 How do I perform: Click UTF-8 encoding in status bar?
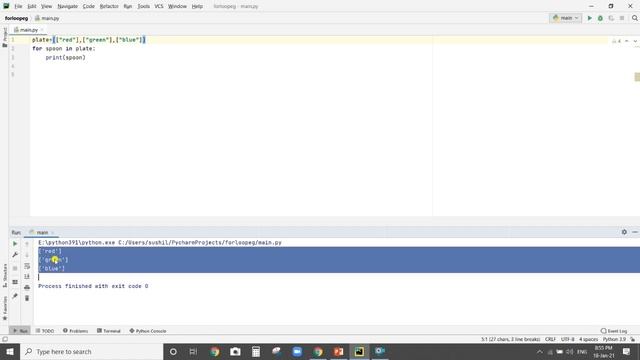click(567, 339)
